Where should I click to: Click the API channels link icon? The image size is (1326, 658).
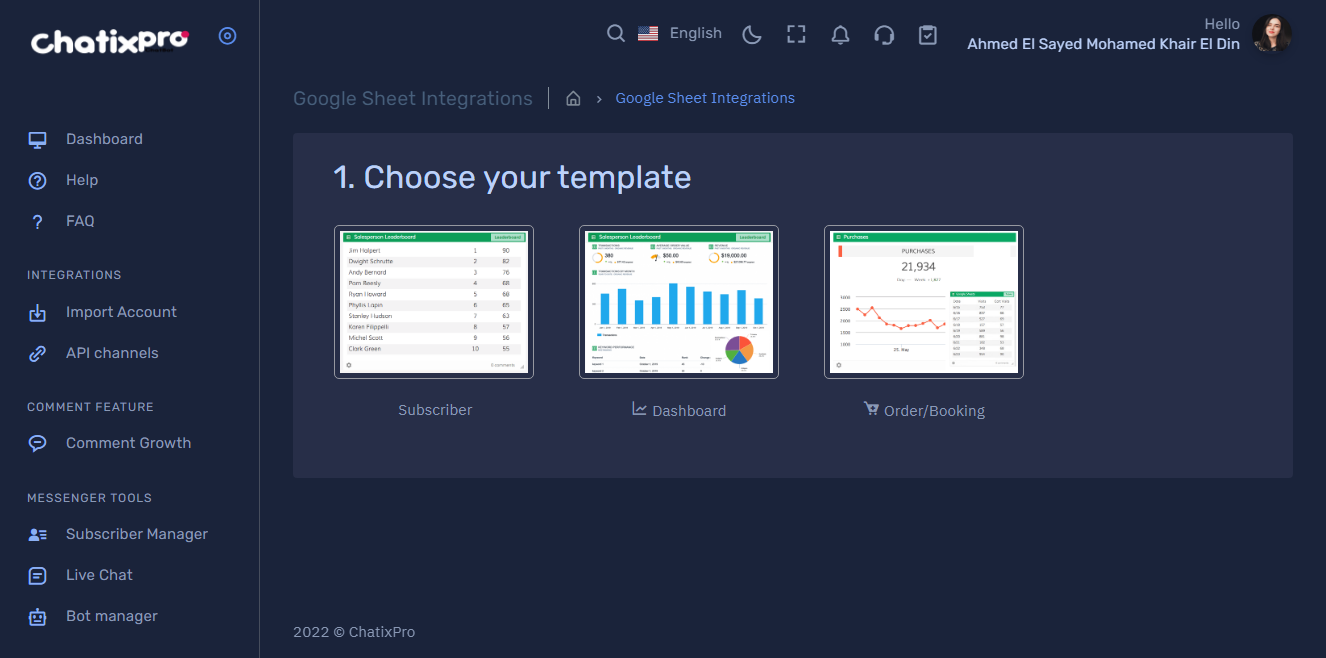click(x=38, y=354)
